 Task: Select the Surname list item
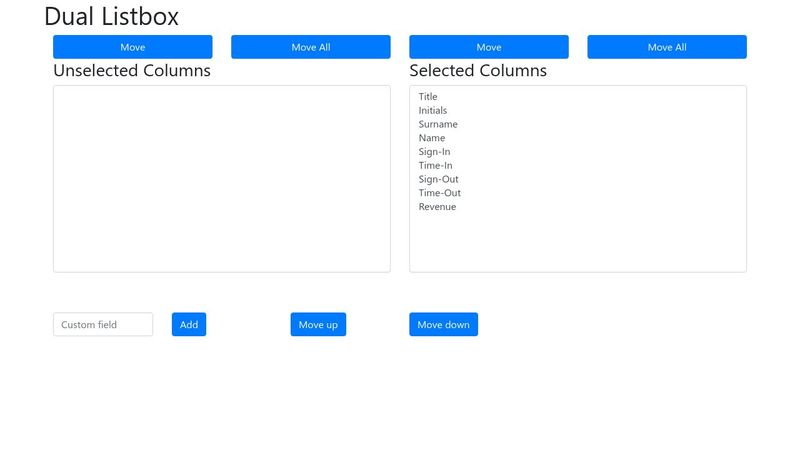click(438, 125)
